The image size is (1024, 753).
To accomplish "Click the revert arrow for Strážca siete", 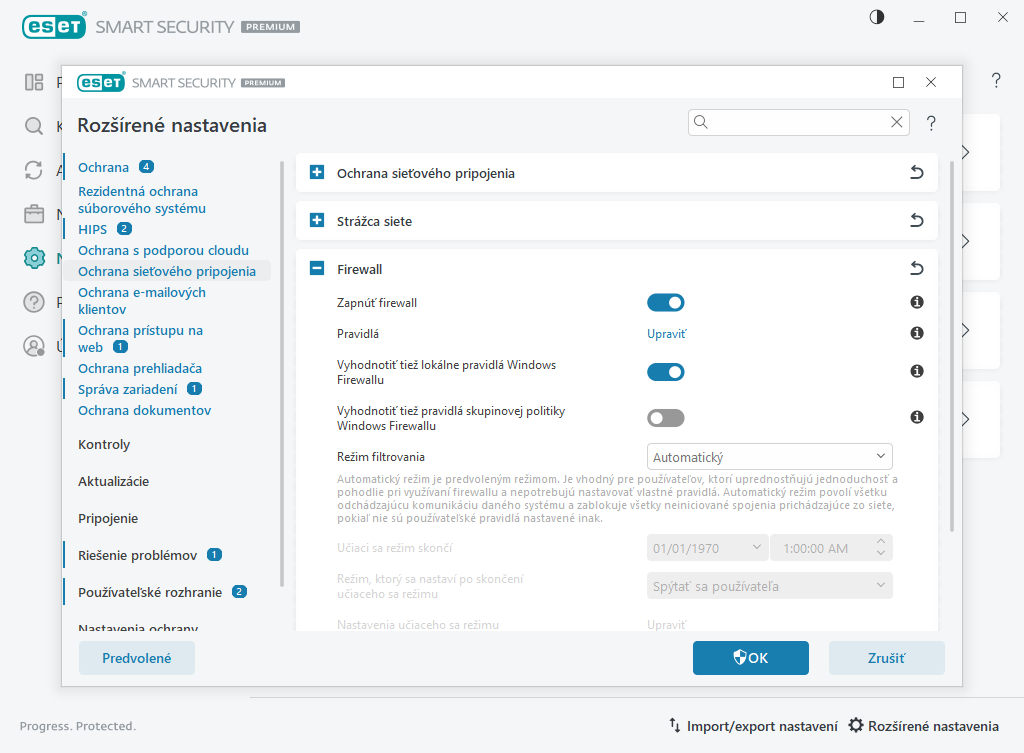I will (916, 221).
